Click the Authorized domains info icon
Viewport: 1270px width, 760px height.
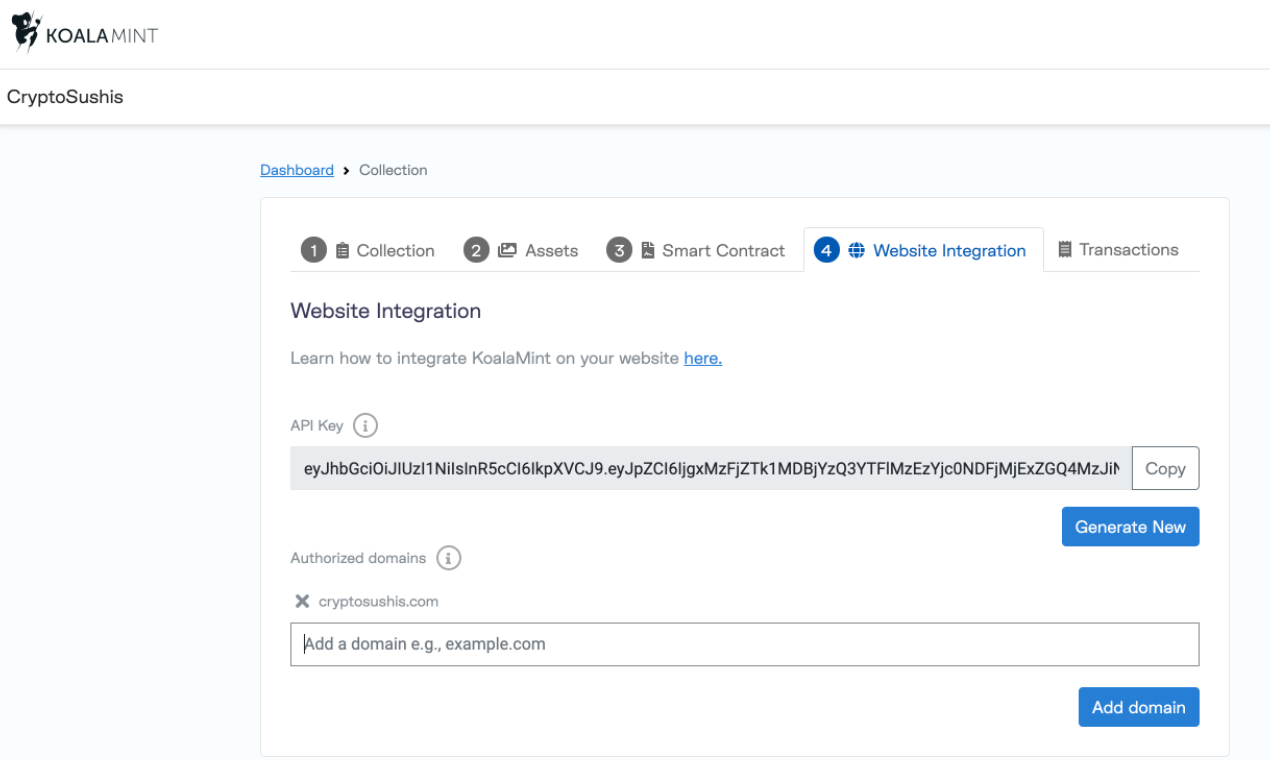point(449,558)
